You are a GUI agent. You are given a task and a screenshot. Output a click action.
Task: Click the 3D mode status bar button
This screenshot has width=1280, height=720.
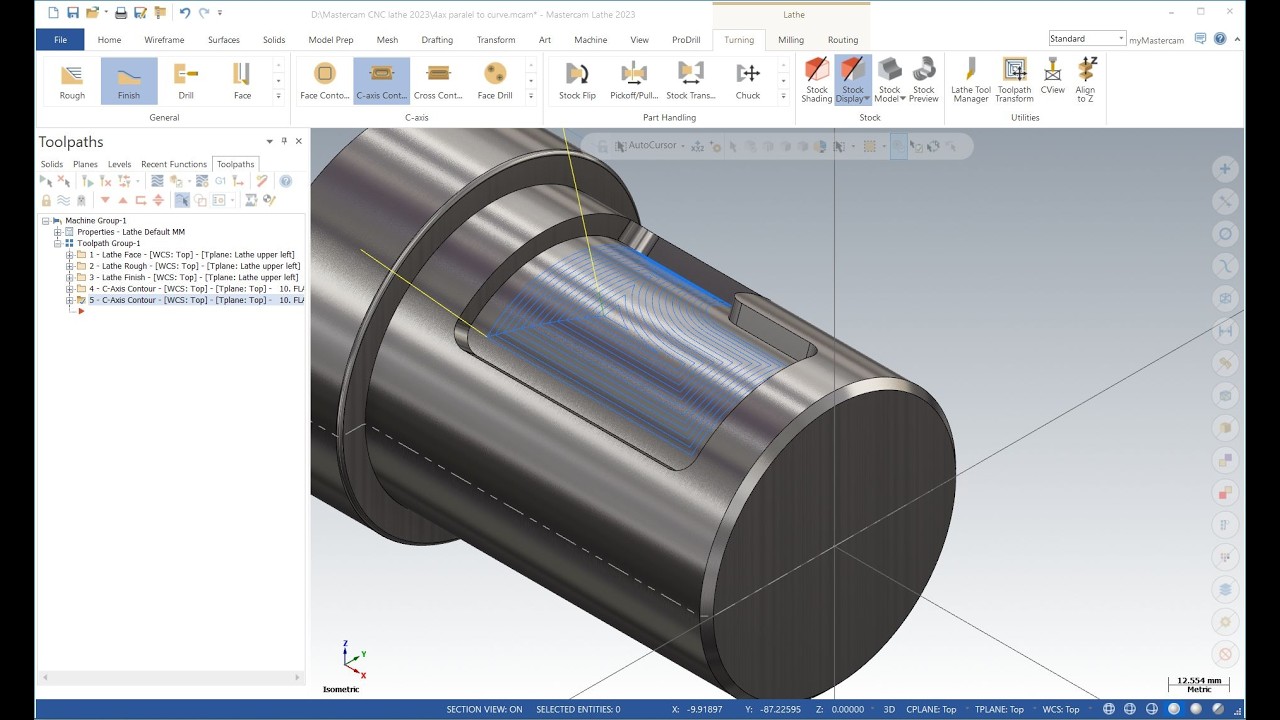pos(889,709)
